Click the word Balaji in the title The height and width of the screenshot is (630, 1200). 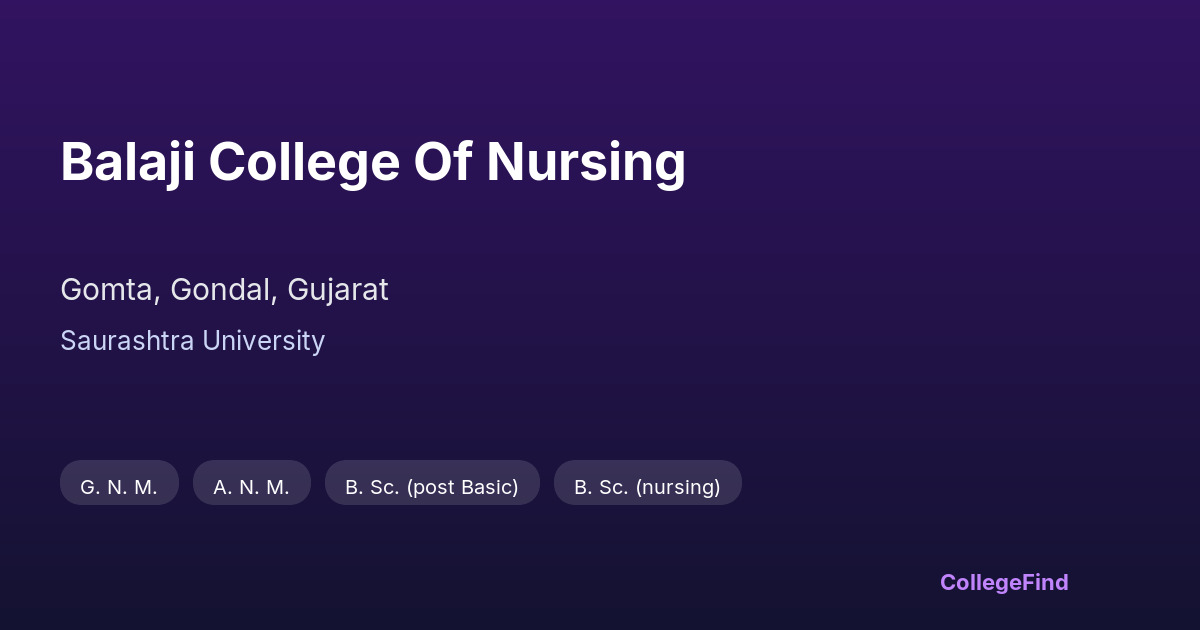click(126, 162)
